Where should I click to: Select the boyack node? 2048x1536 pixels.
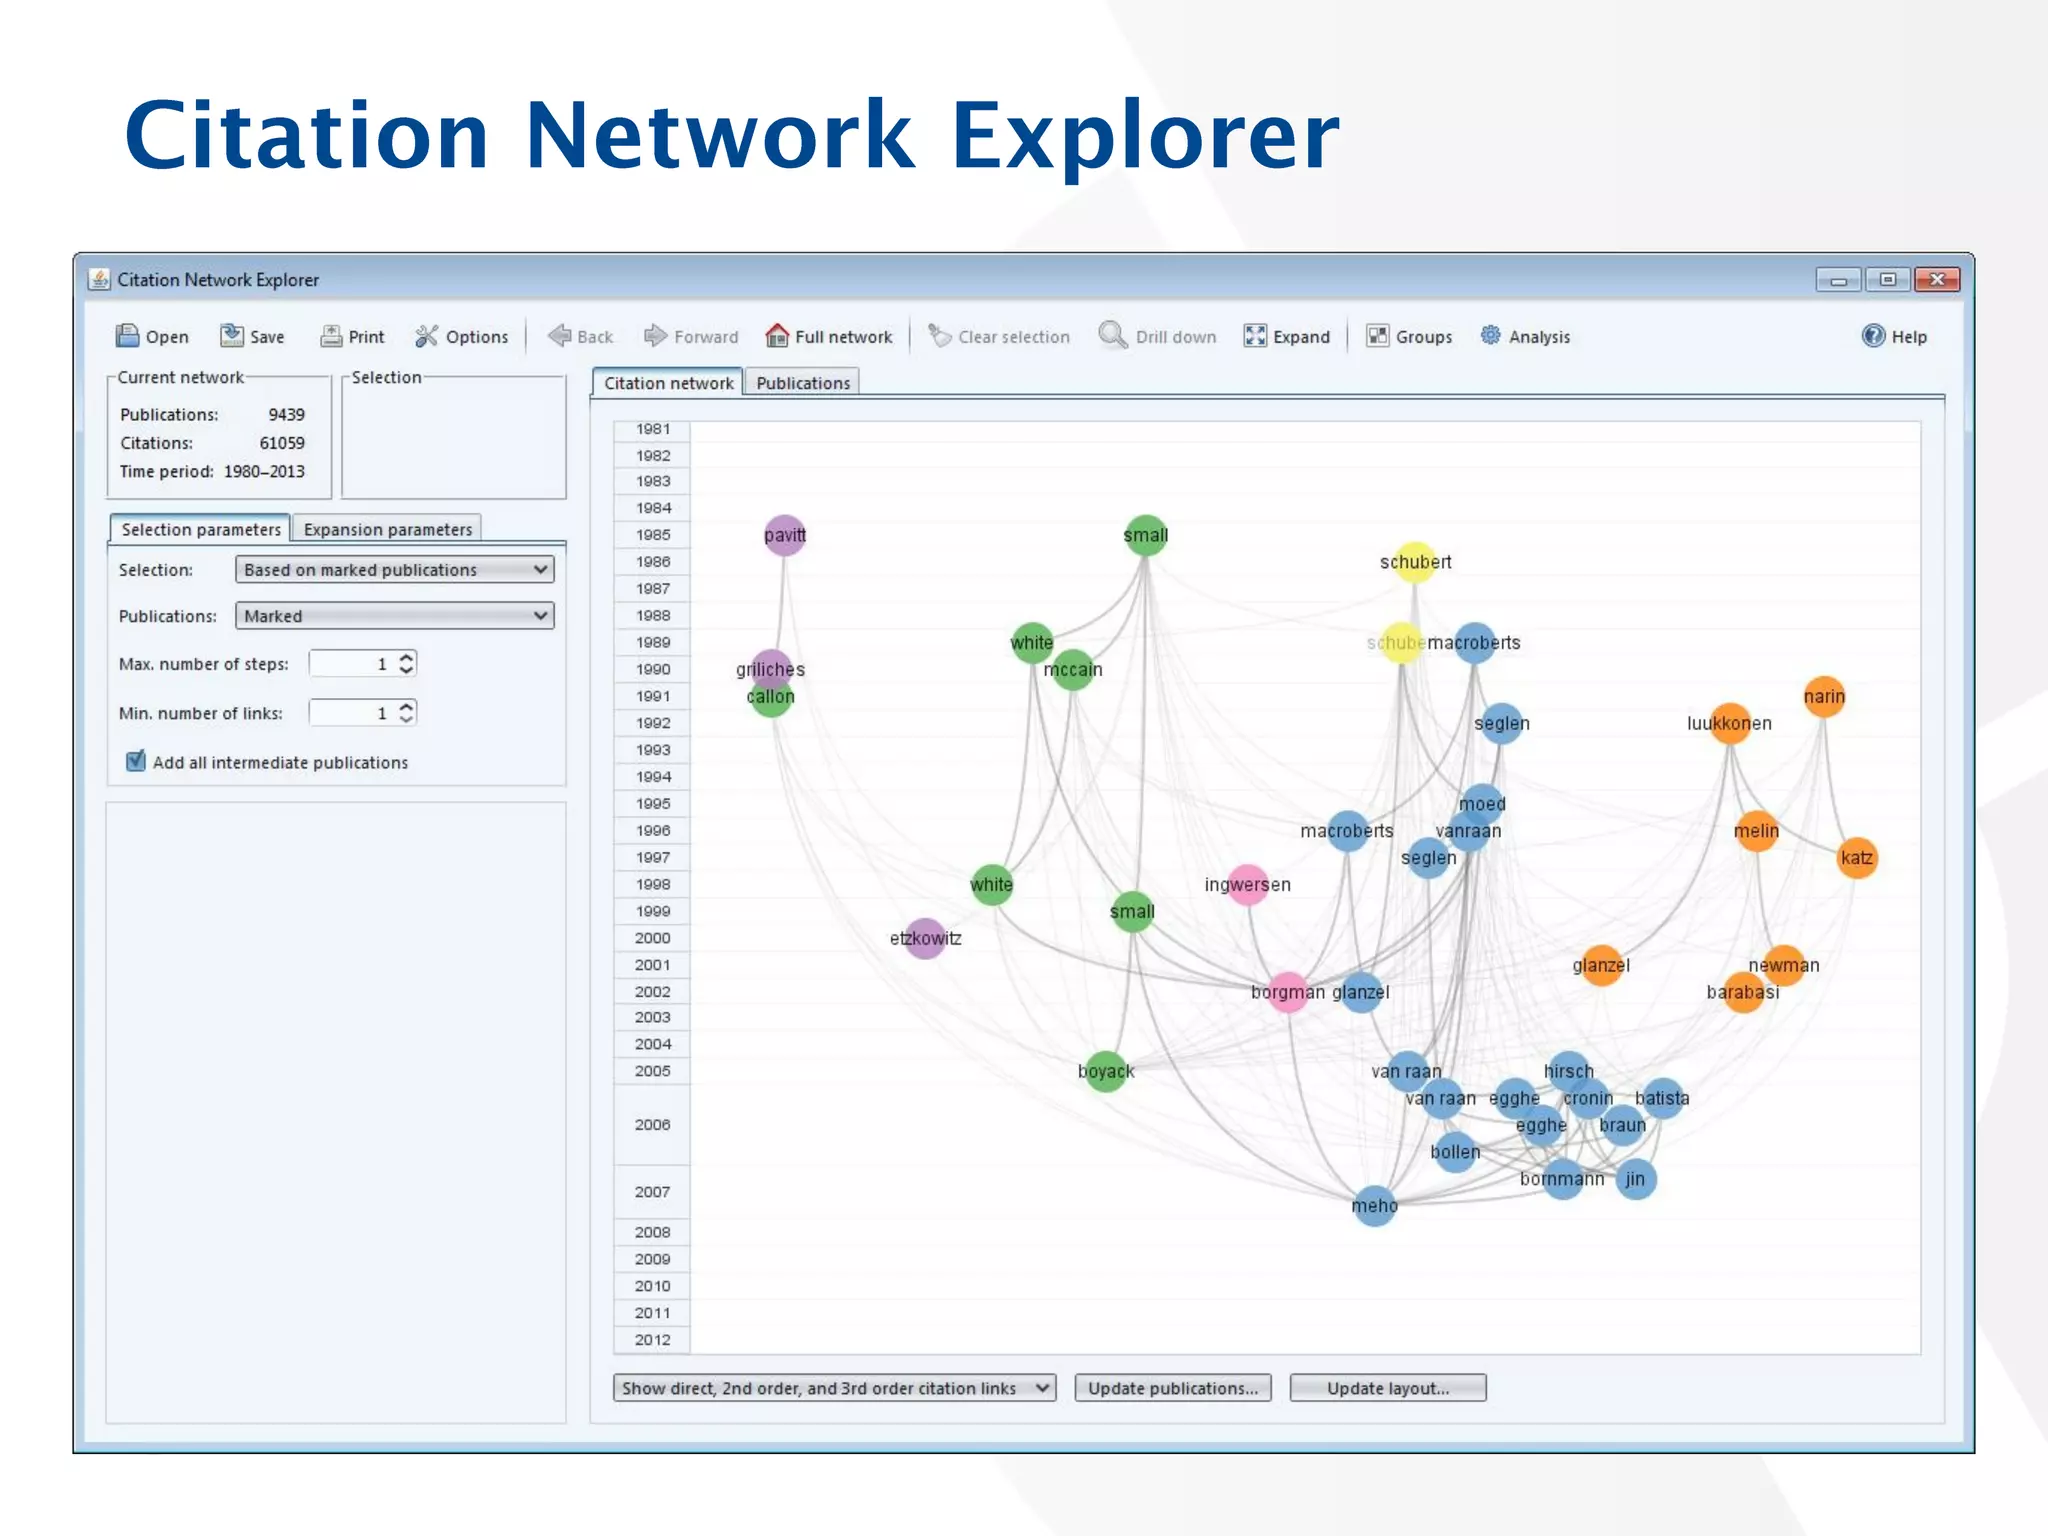[x=1106, y=1071]
